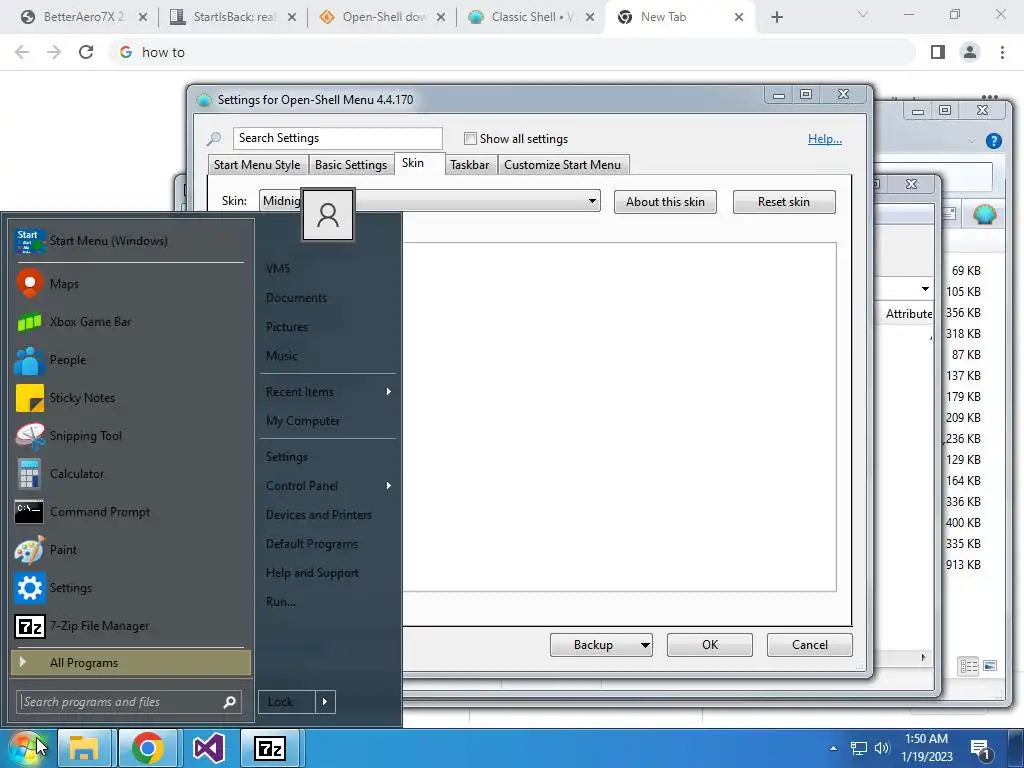Open the People app icon
The image size is (1024, 768).
pos(29,360)
